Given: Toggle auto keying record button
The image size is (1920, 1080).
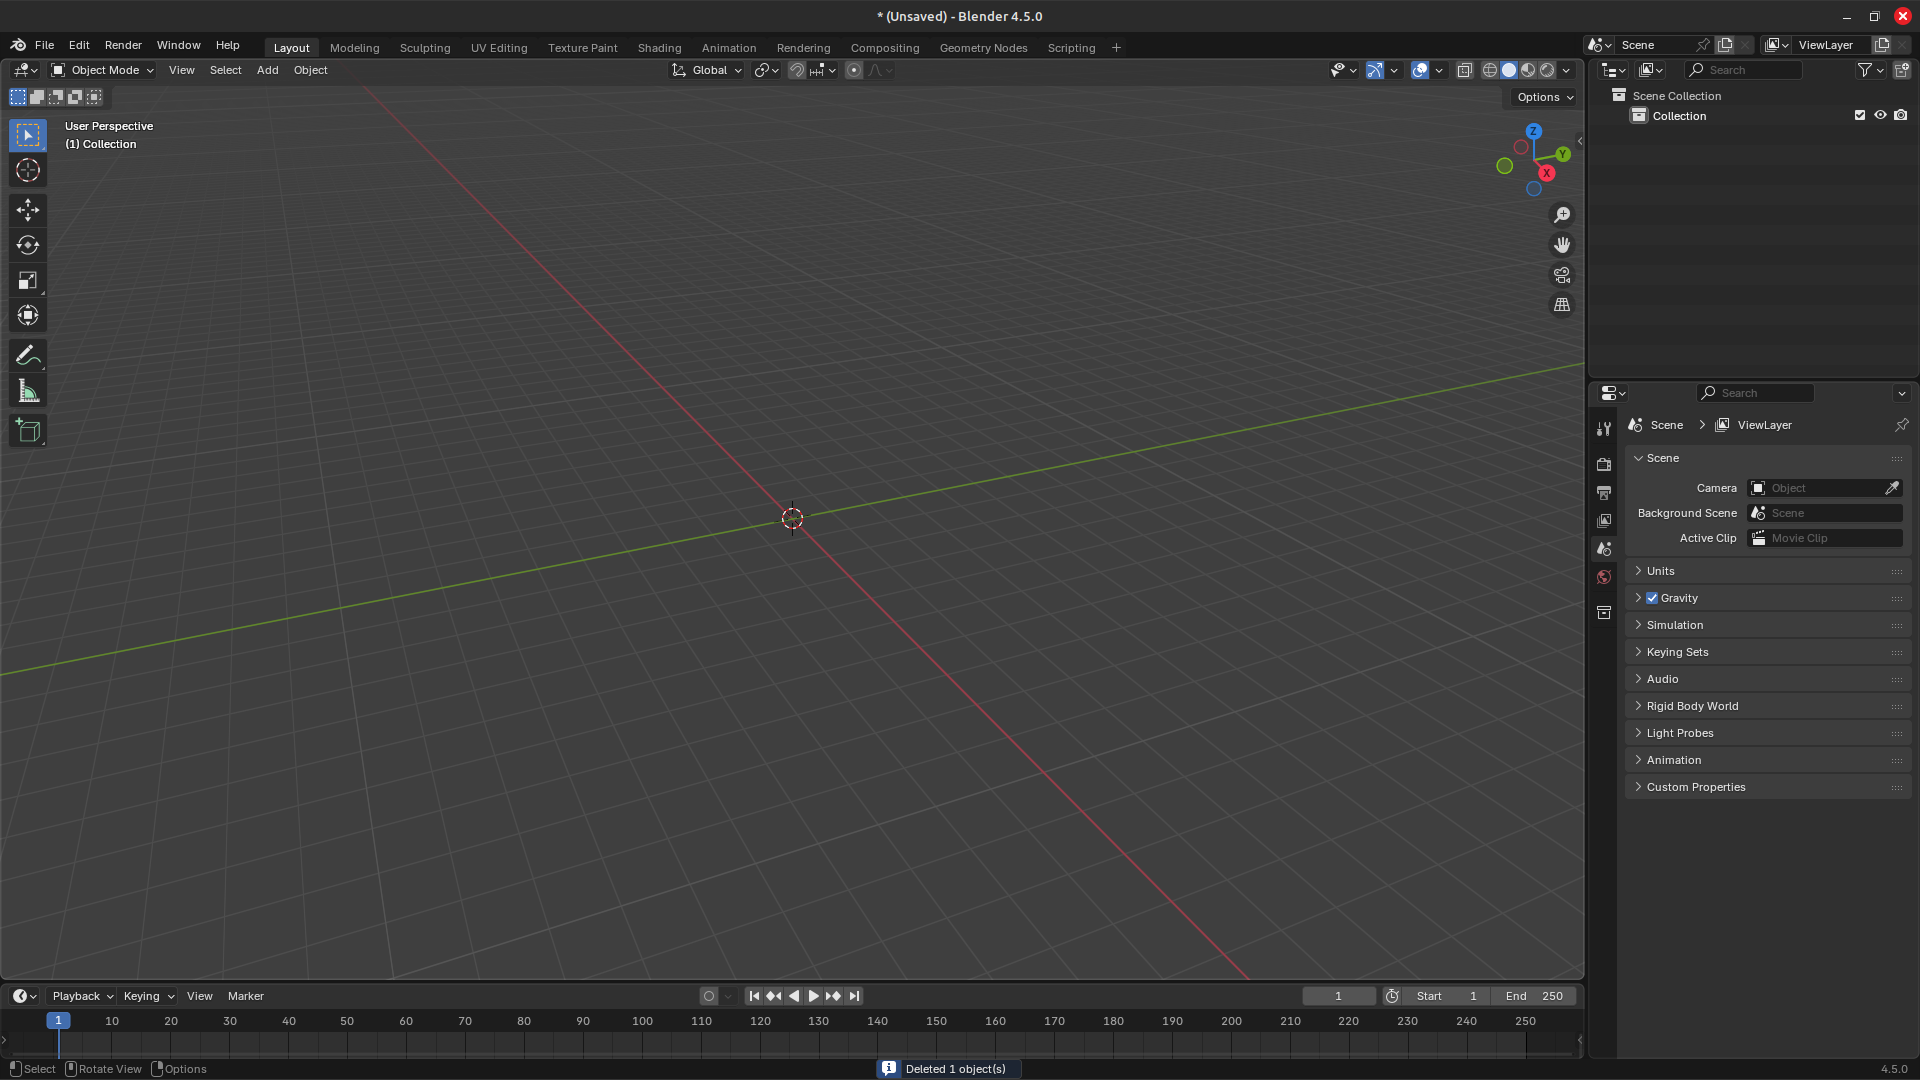Looking at the screenshot, I should pyautogui.click(x=709, y=996).
